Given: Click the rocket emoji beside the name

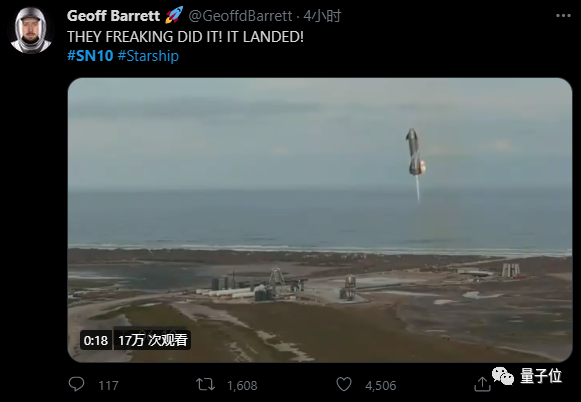Looking at the screenshot, I should click(174, 15).
